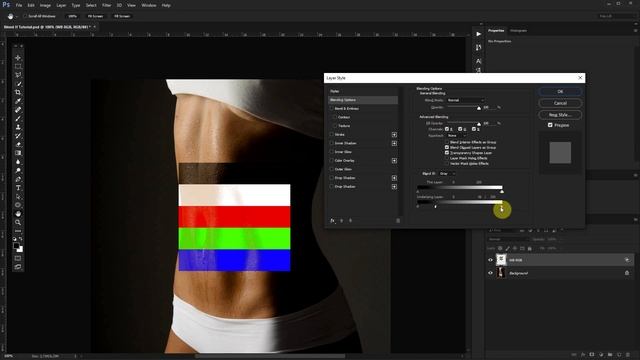Click Layers panel add layer style icon
Screen dimensions: 640x360
point(583,355)
